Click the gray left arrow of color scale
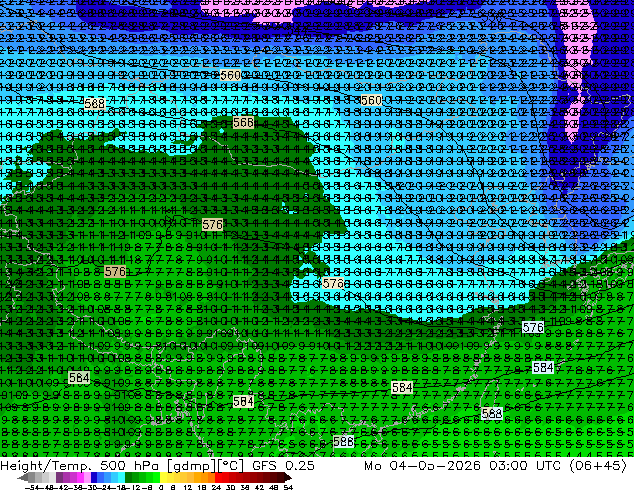Screen dimensions: 634x490 click(x=22, y=477)
